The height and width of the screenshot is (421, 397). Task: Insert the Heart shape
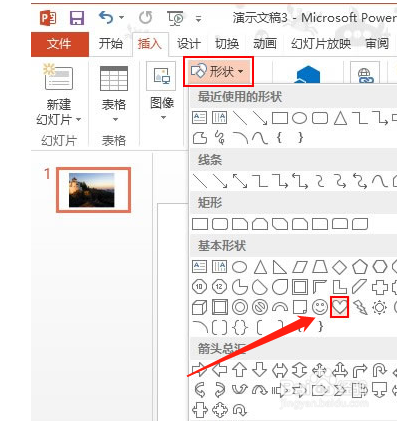(x=339, y=307)
